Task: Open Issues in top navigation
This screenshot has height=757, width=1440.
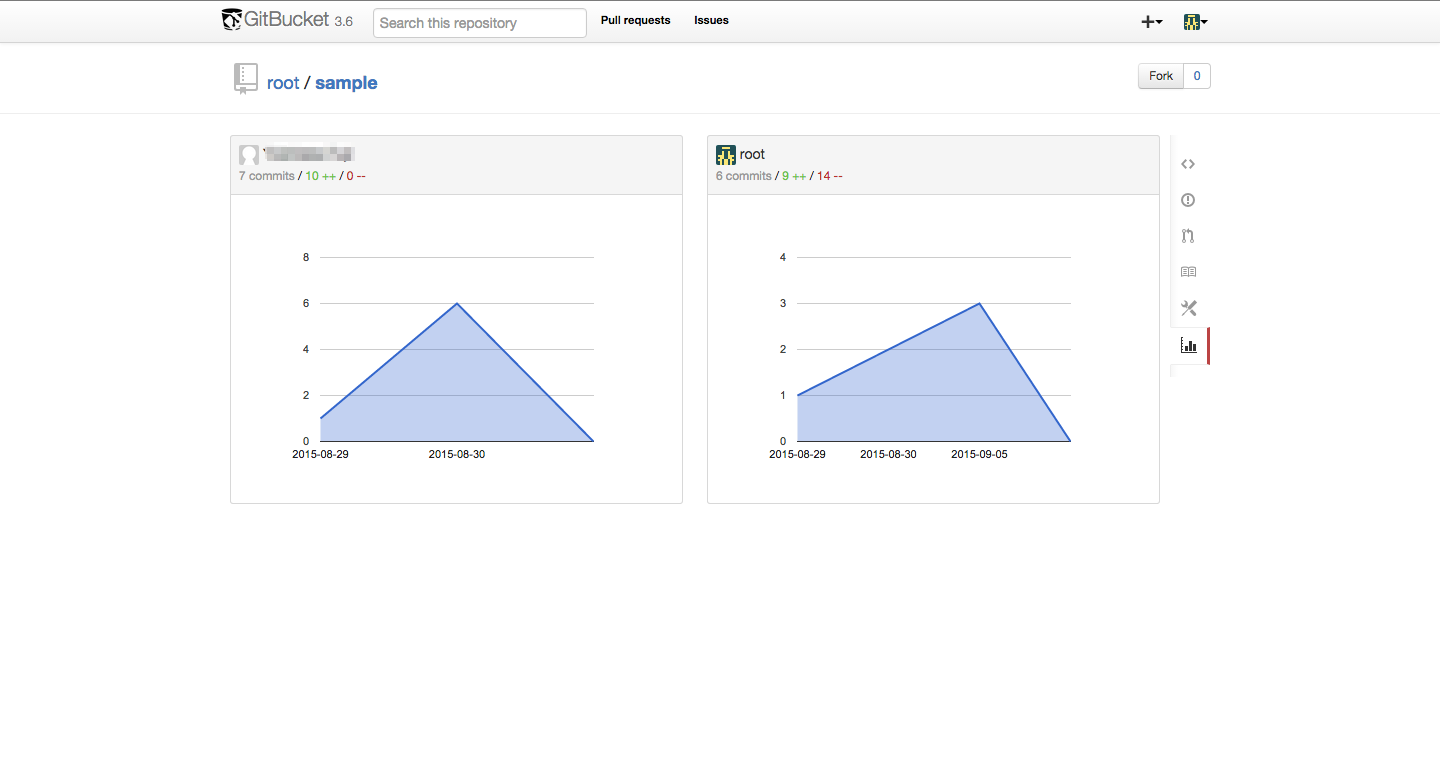Action: click(711, 20)
